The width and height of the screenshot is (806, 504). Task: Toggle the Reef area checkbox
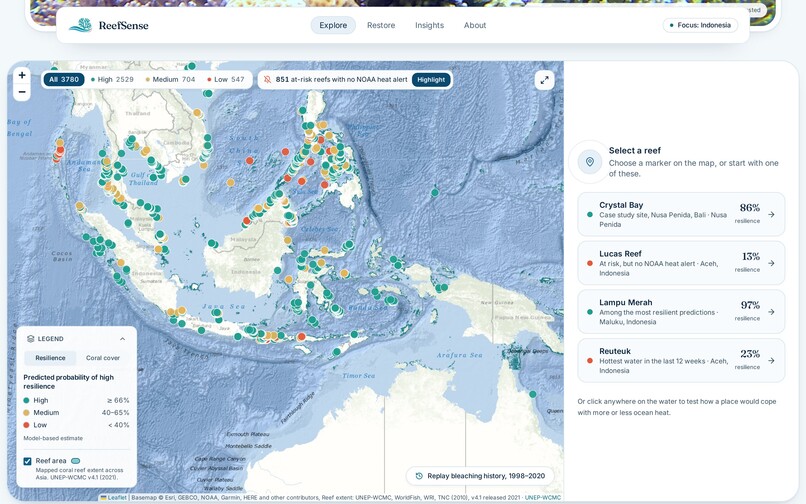[27, 461]
